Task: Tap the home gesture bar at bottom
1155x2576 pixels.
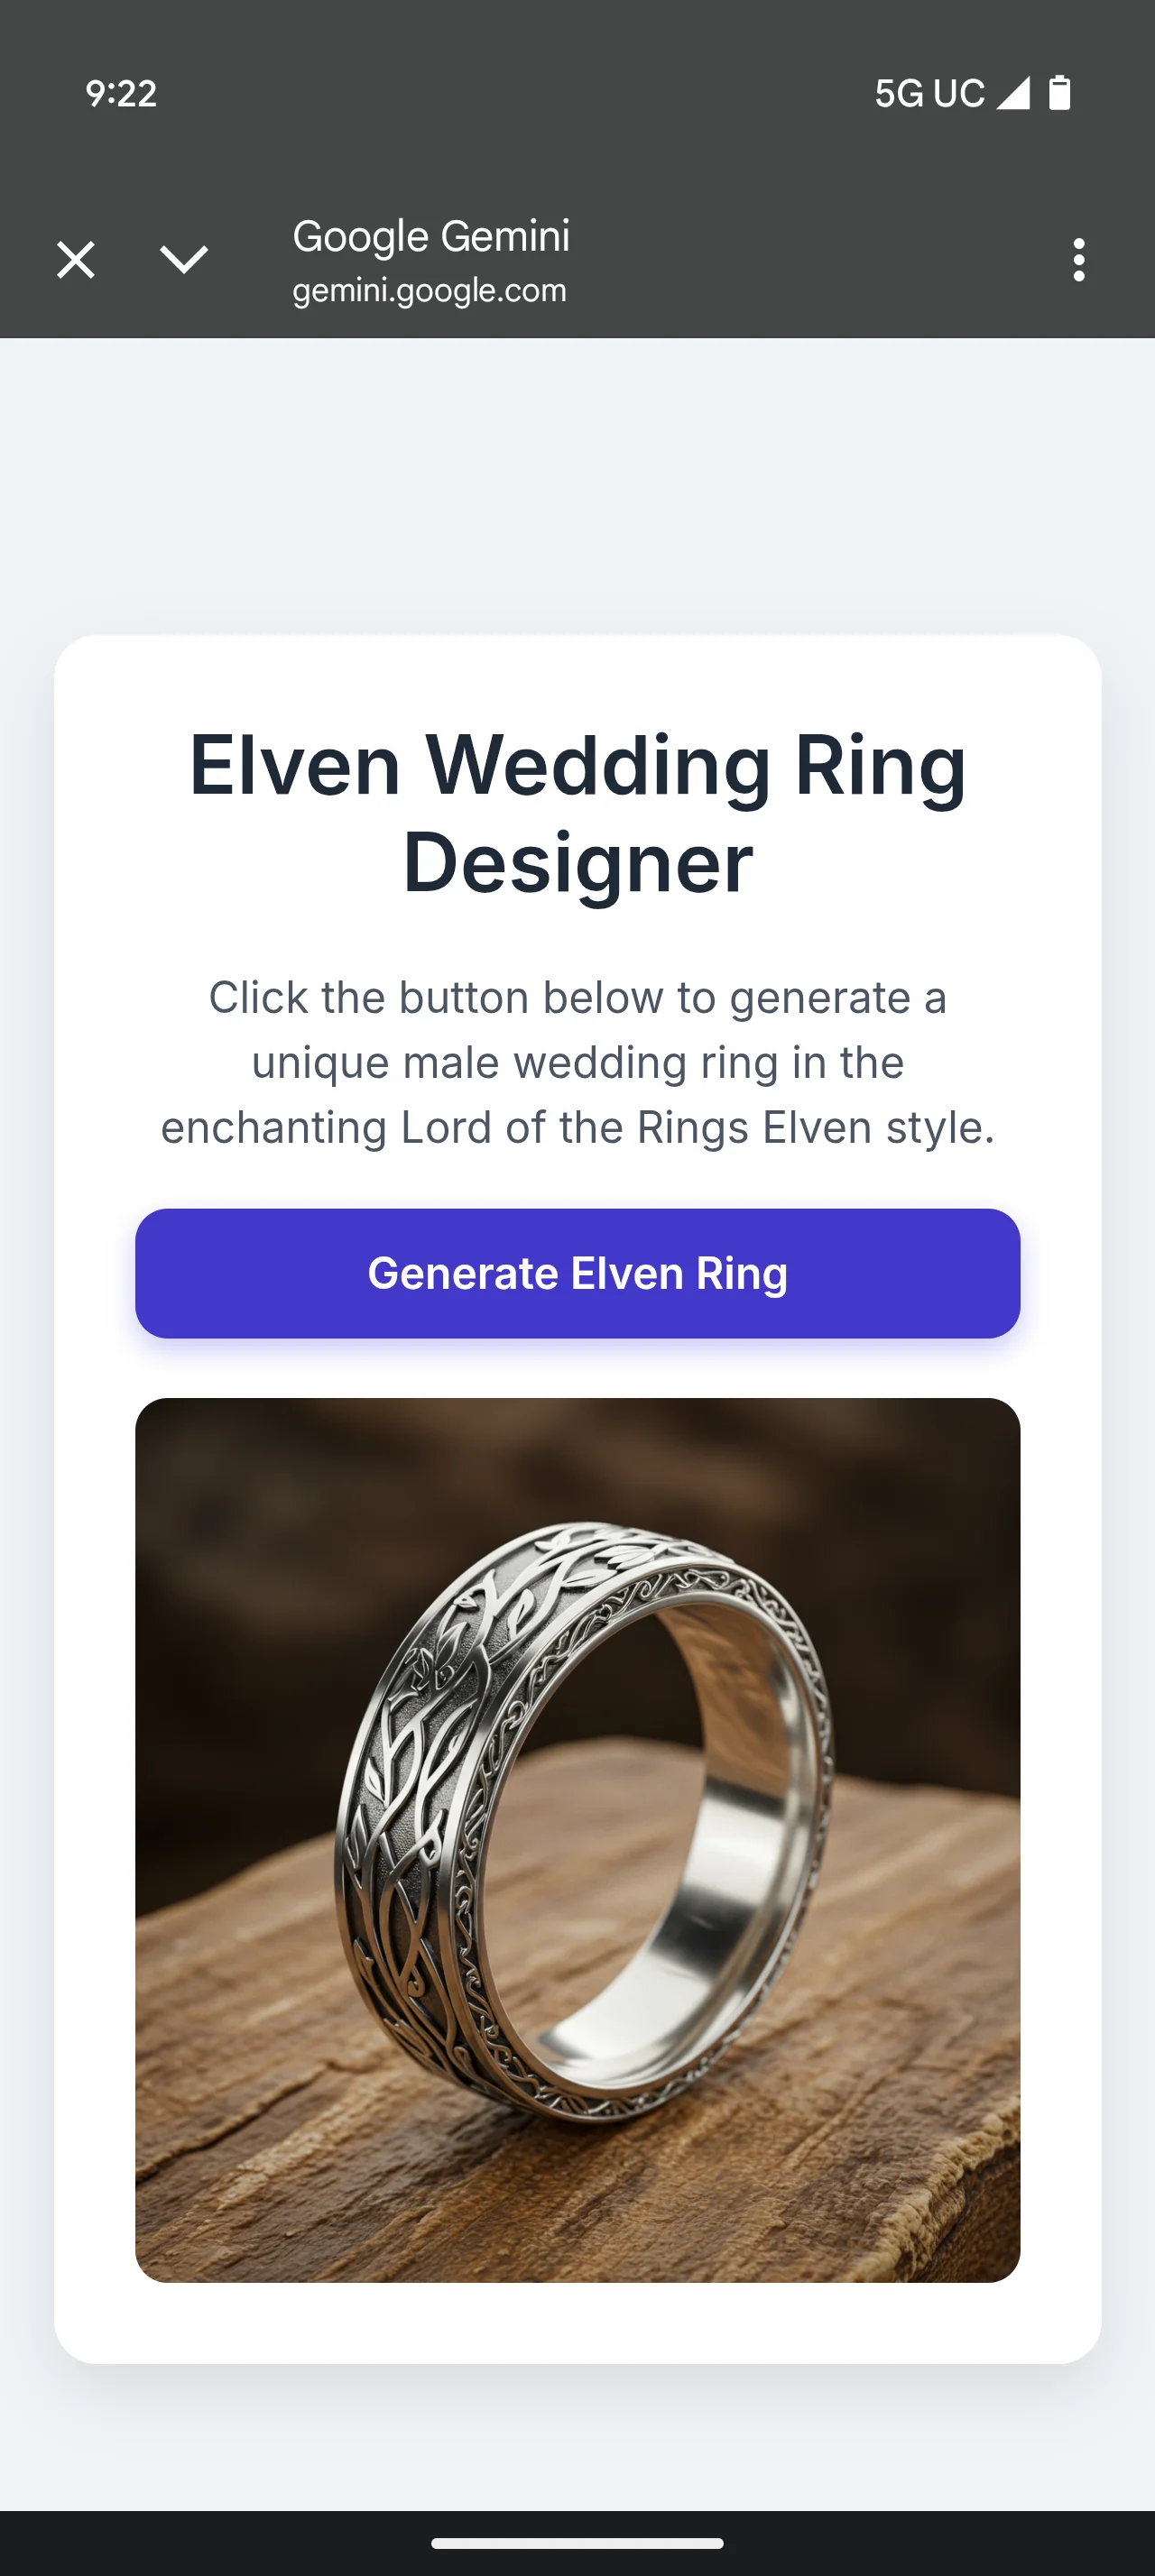Action: [578, 2543]
